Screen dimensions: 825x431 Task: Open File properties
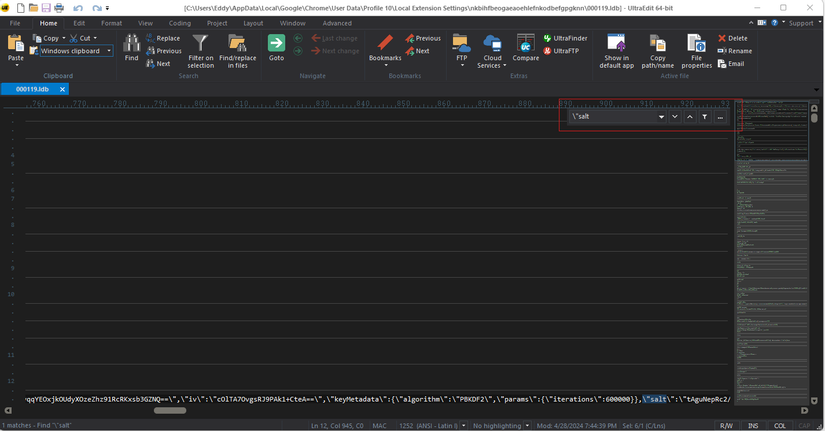[x=697, y=51]
